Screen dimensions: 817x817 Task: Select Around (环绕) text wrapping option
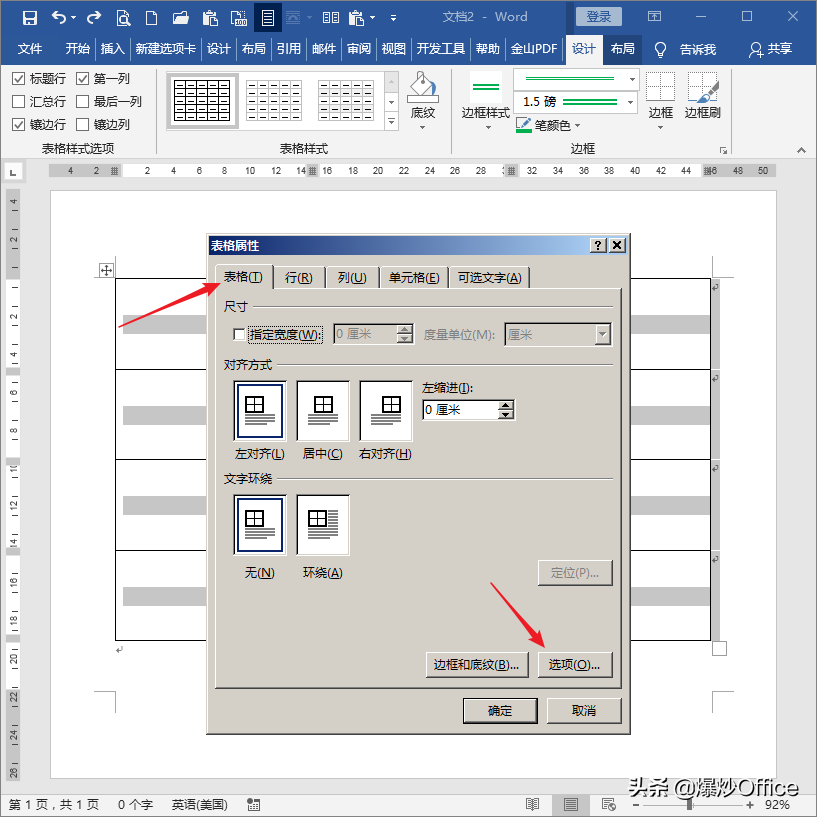323,525
